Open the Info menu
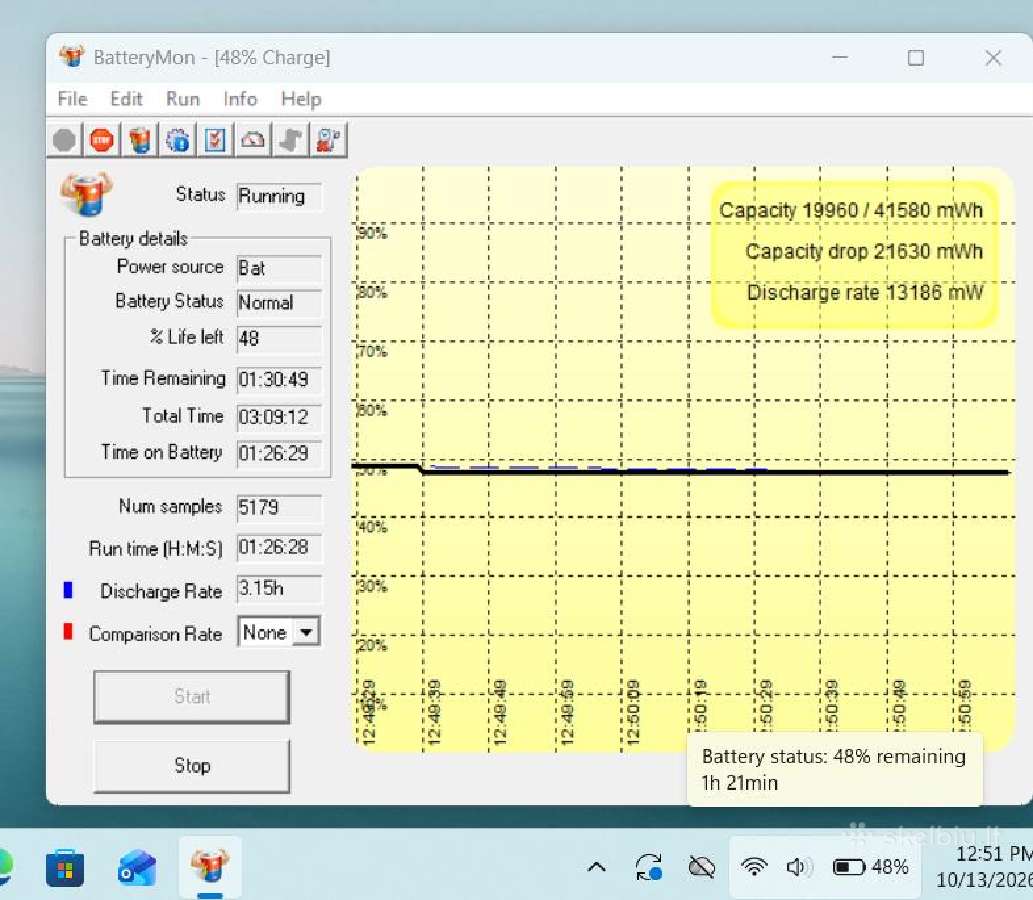Screen dimensions: 1033x900 (240, 99)
